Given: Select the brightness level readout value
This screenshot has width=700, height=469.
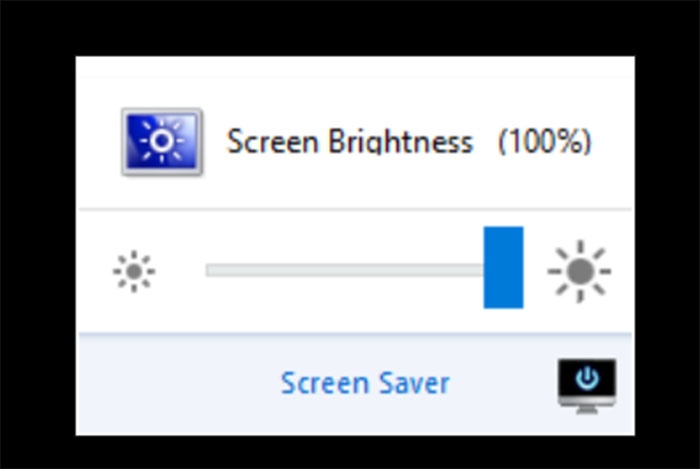Looking at the screenshot, I should (545, 142).
